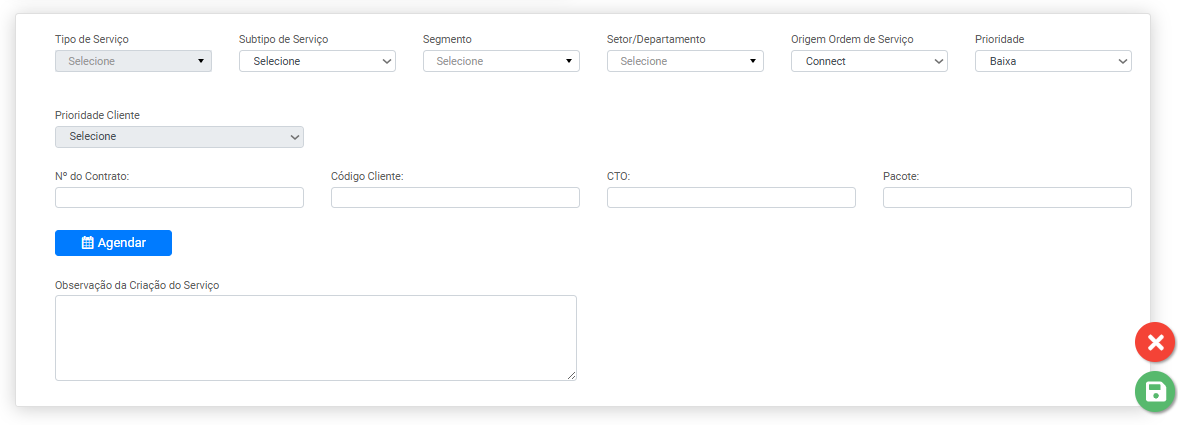Click inside Observação da Criação do Serviço textarea
1178x425 pixels.
[x=315, y=337]
